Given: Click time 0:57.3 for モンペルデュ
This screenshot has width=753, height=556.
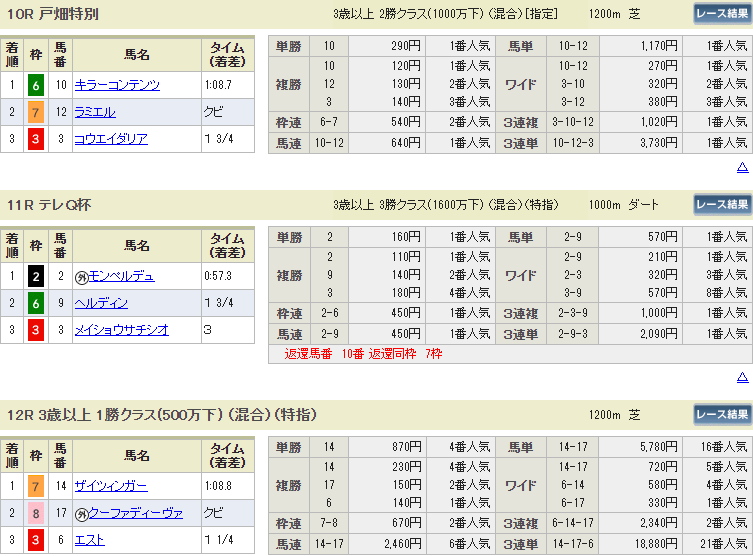Looking at the screenshot, I should 218,276.
